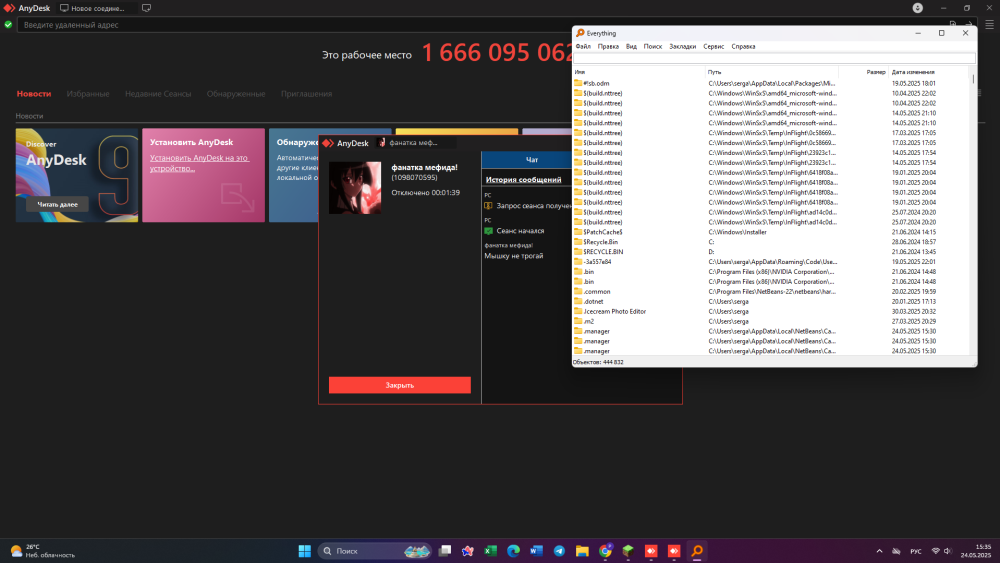Launch Microsoft Edge from the taskbar
The height and width of the screenshot is (563, 1000).
pyautogui.click(x=513, y=551)
